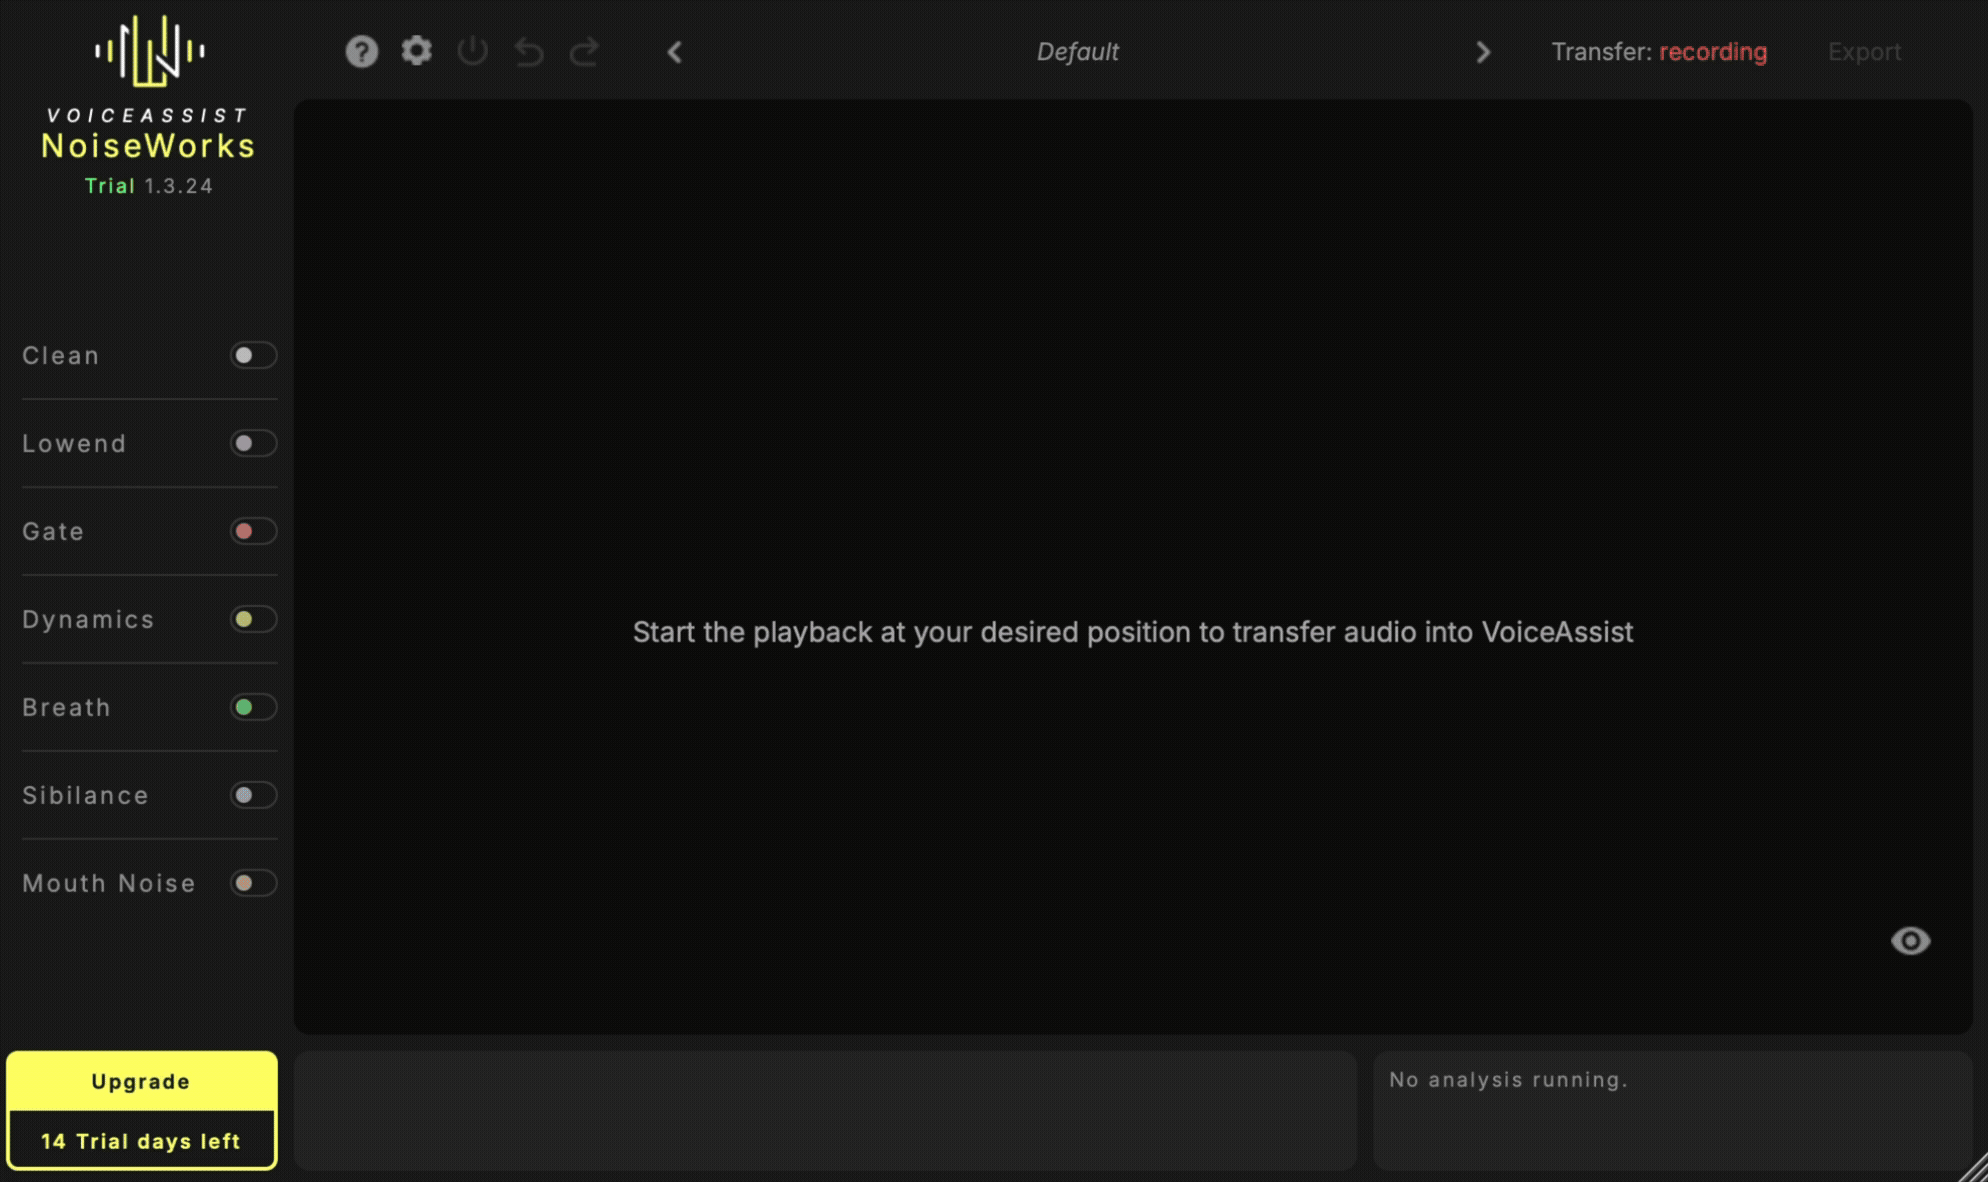Go to previous preset with left chevron

click(x=675, y=52)
